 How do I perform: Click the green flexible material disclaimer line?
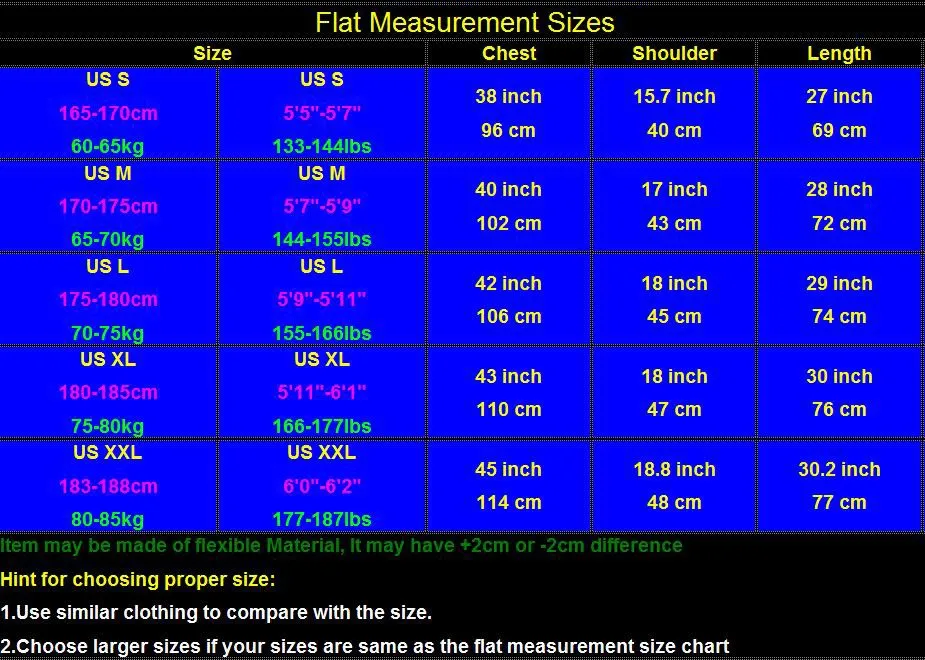[341, 546]
